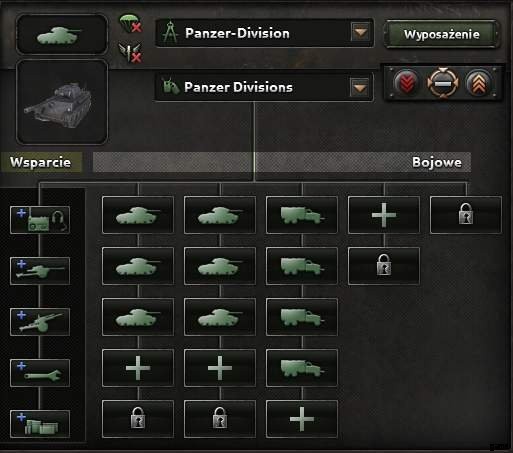Set lower equipment priority with red arrows

tap(406, 83)
